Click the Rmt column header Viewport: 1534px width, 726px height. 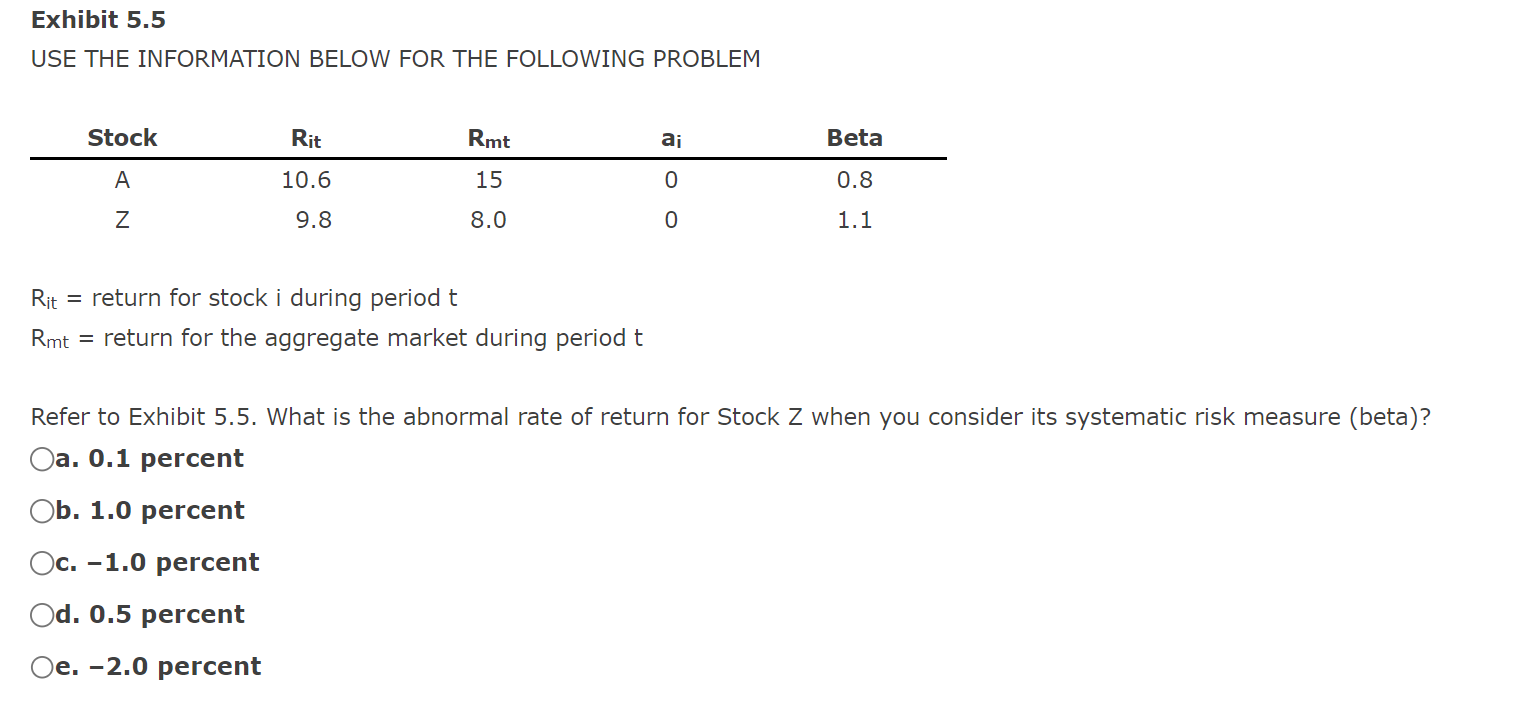[487, 137]
